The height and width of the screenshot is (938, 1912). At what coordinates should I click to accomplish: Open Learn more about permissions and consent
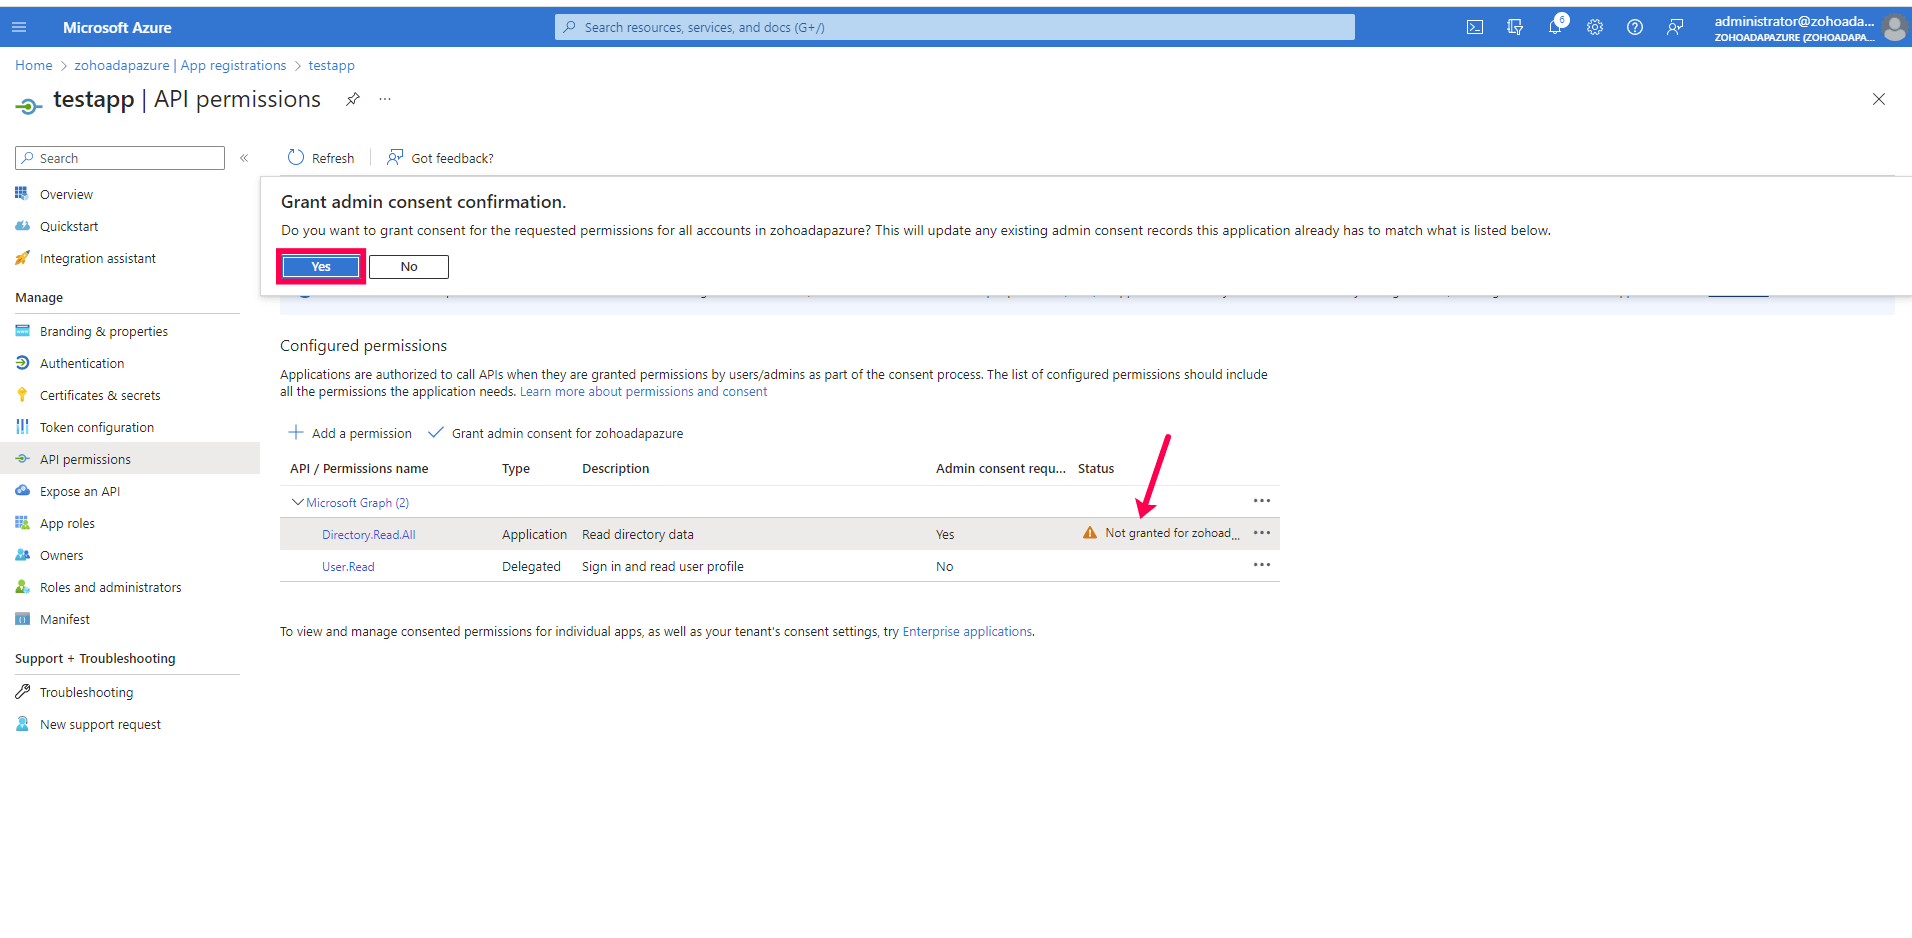click(644, 392)
